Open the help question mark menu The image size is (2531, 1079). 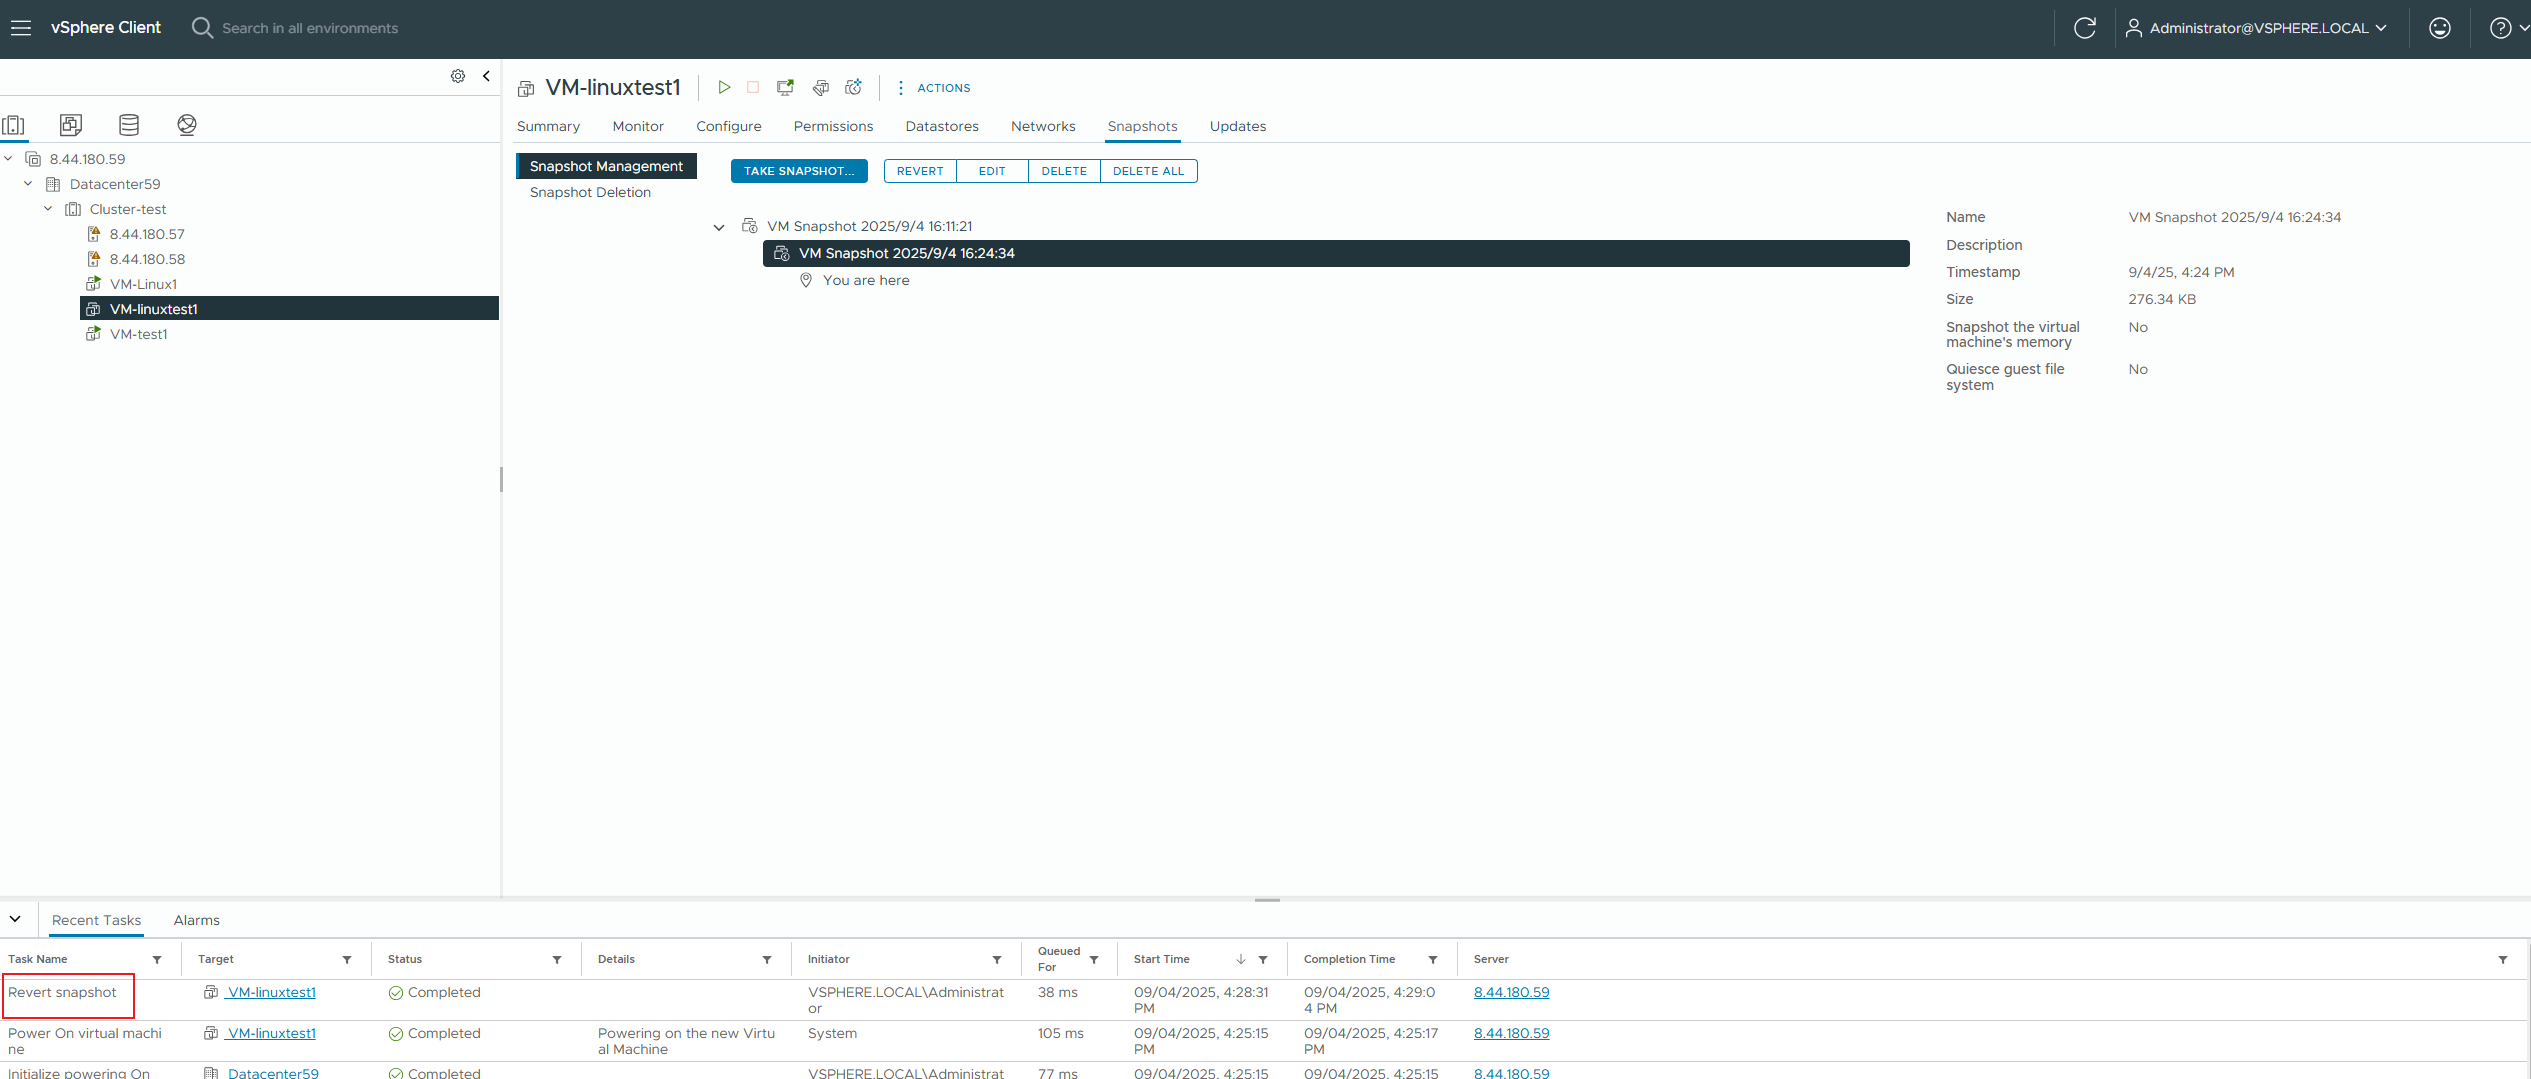tap(2508, 28)
